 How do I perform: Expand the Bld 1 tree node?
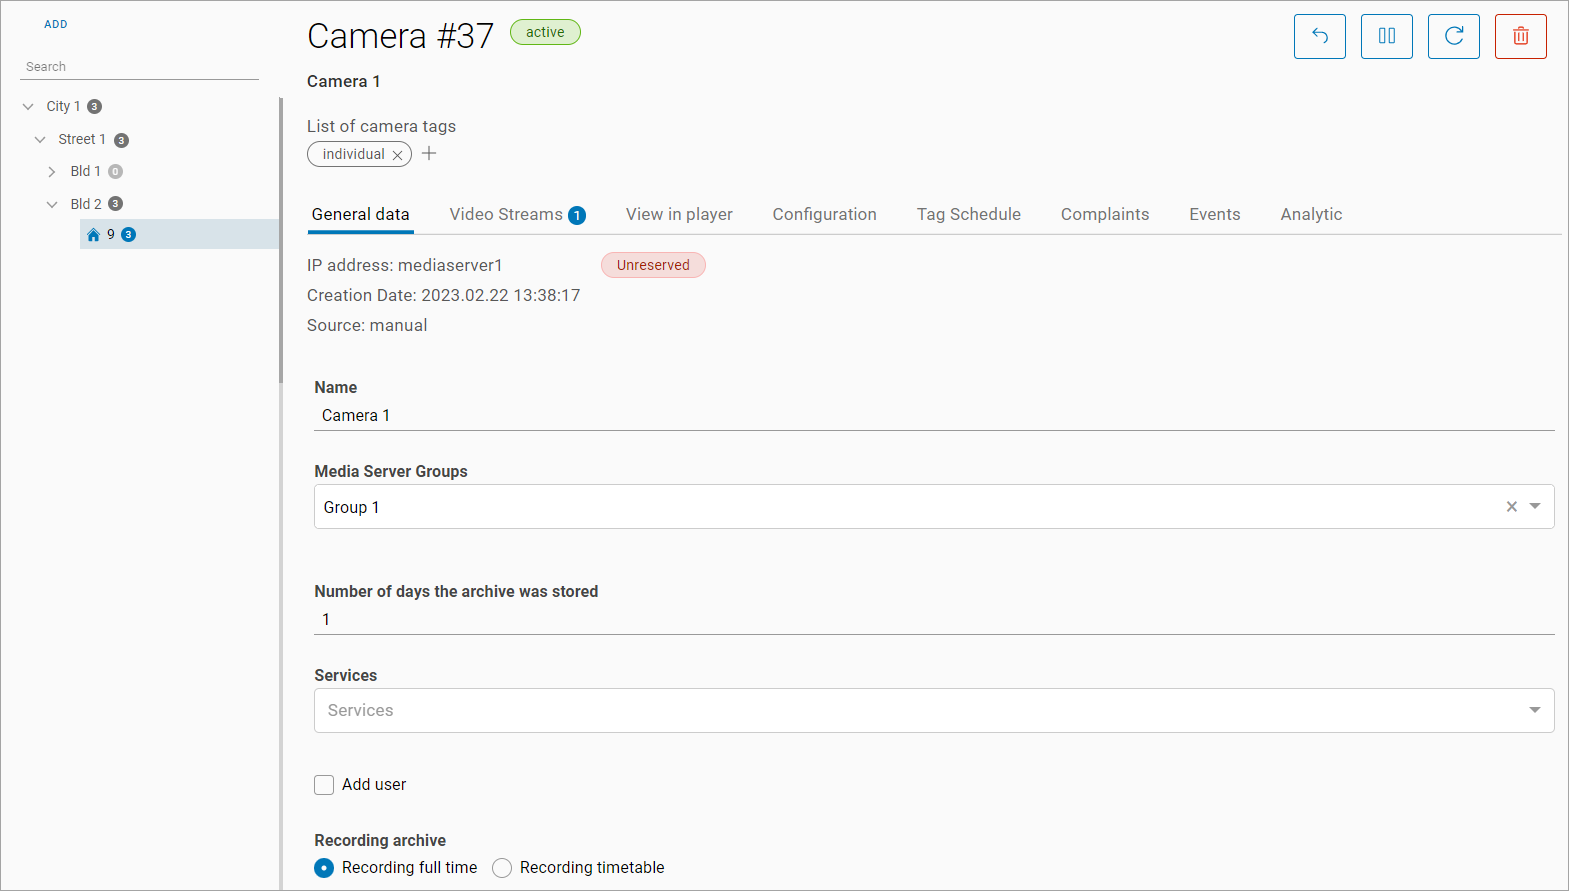(52, 172)
